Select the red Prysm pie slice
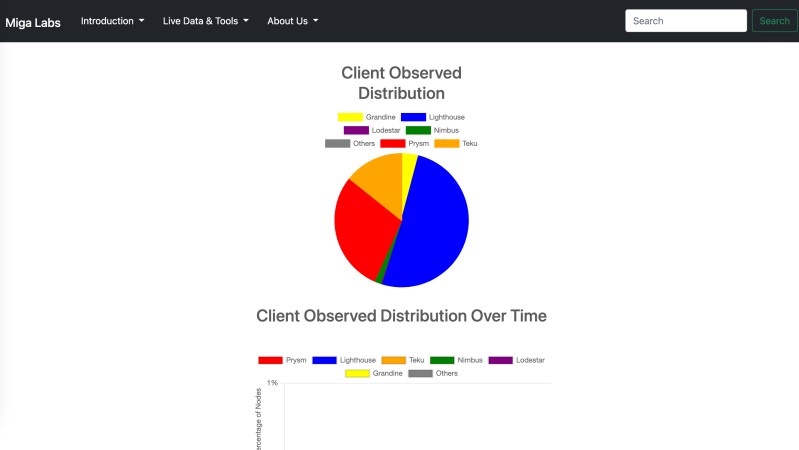 tap(360, 230)
